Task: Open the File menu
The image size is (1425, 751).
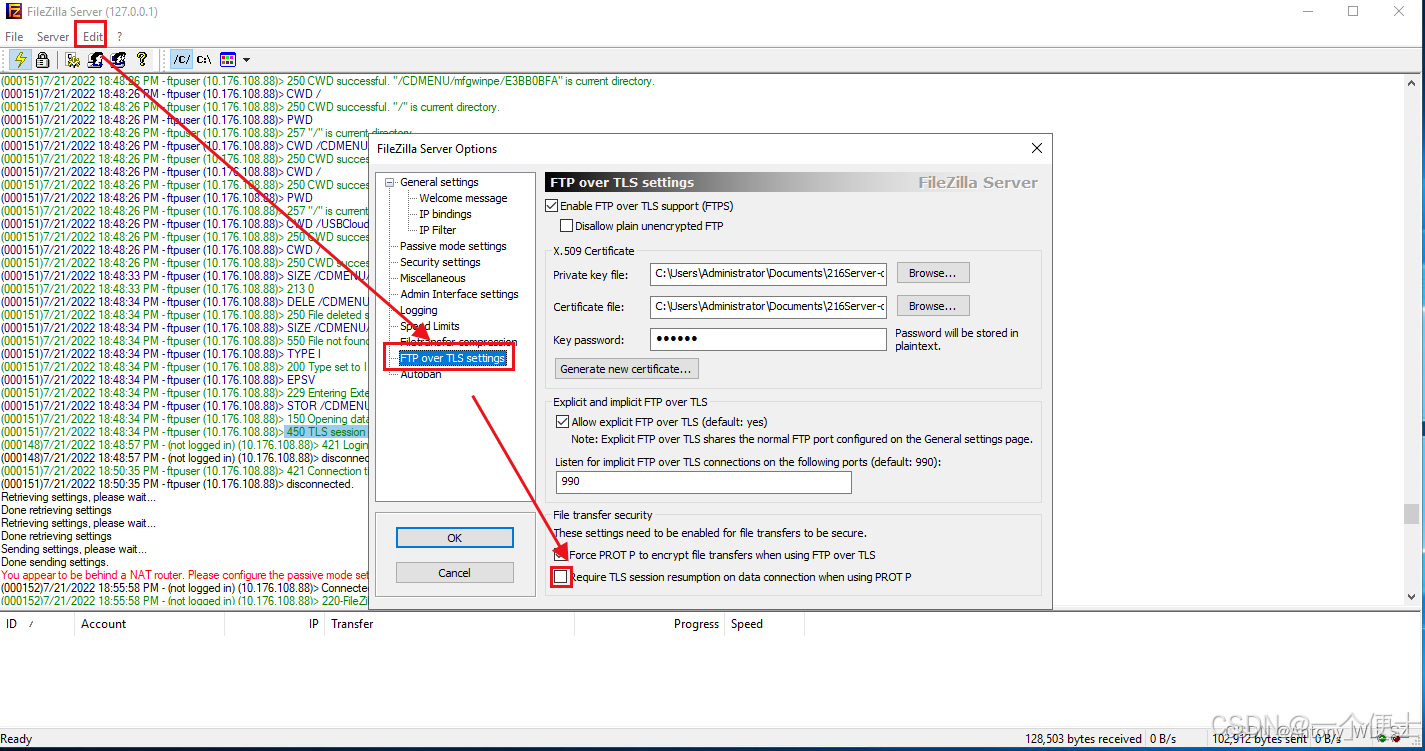Action: (x=14, y=36)
